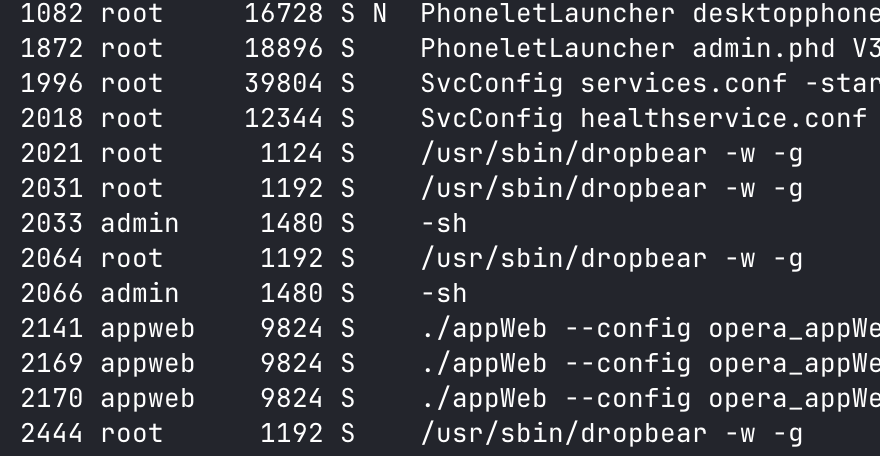Click the memory value 18896
Image resolution: width=880 pixels, height=456 pixels.
pyautogui.click(x=283, y=49)
